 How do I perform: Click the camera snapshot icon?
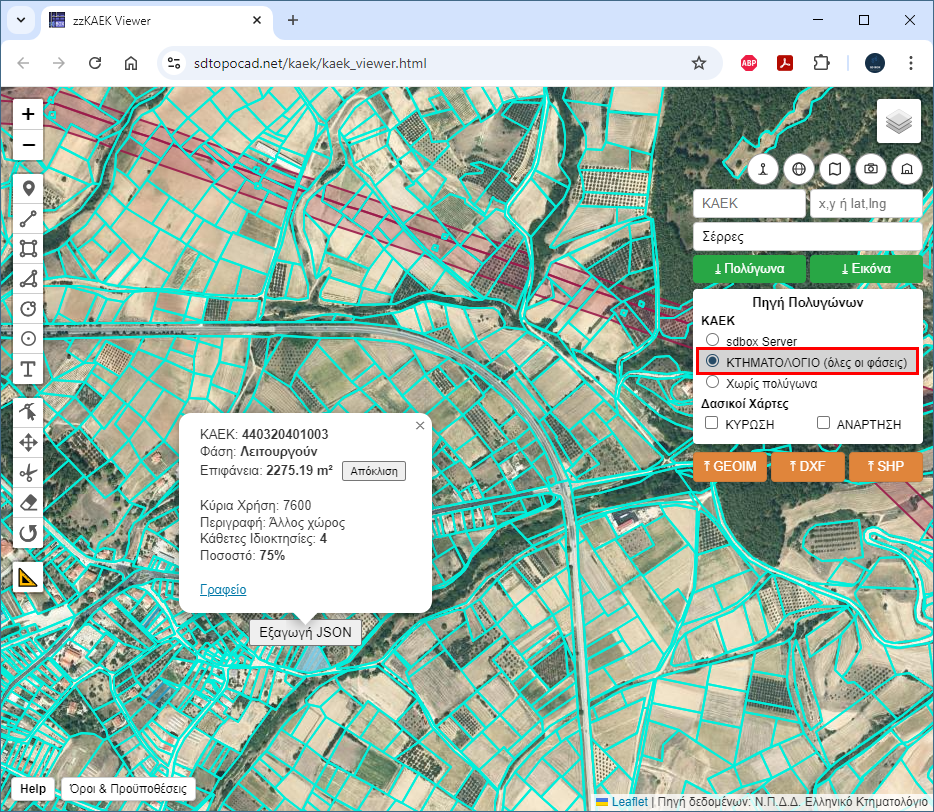click(871, 169)
